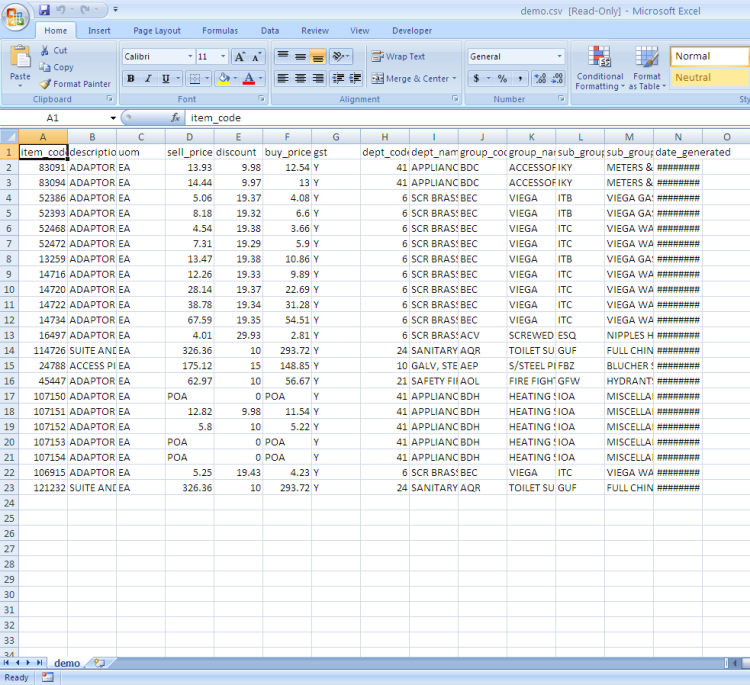Decrease the cell indent
The image size is (750, 685).
338,78
